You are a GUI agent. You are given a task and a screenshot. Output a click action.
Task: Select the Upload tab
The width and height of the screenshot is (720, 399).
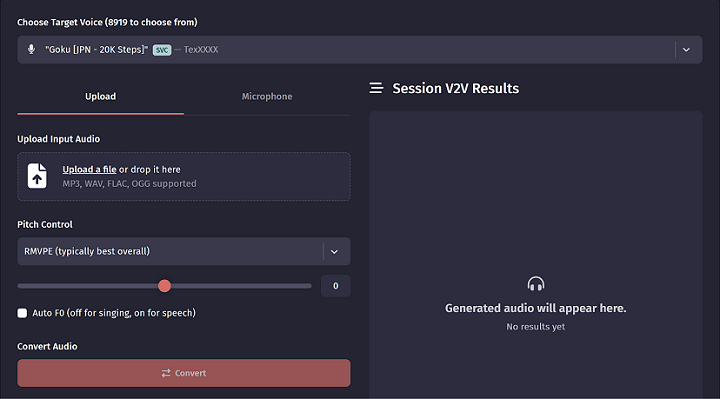pyautogui.click(x=101, y=96)
